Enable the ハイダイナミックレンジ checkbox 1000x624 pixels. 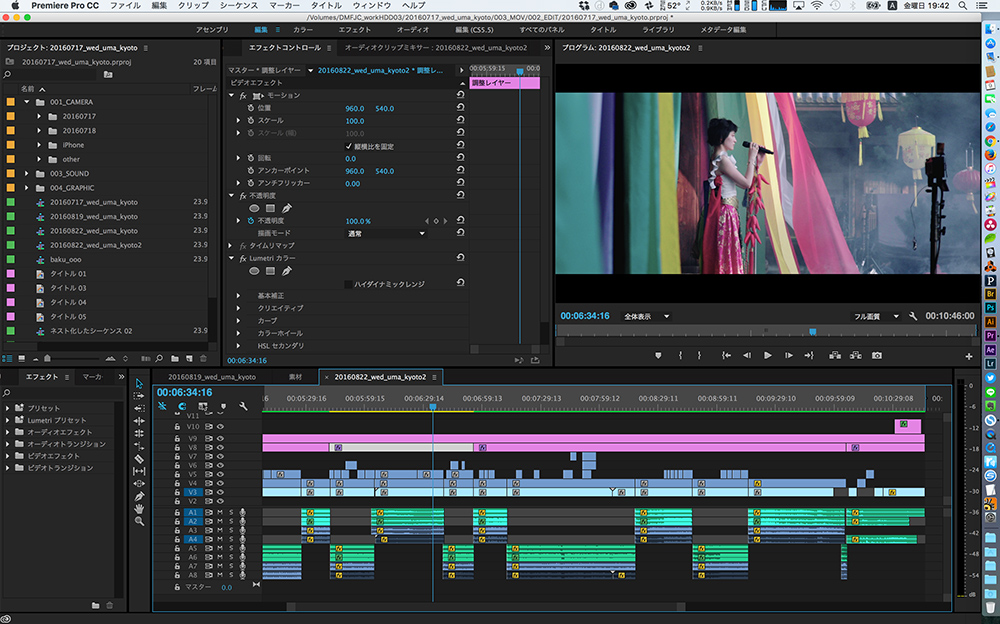pos(348,284)
